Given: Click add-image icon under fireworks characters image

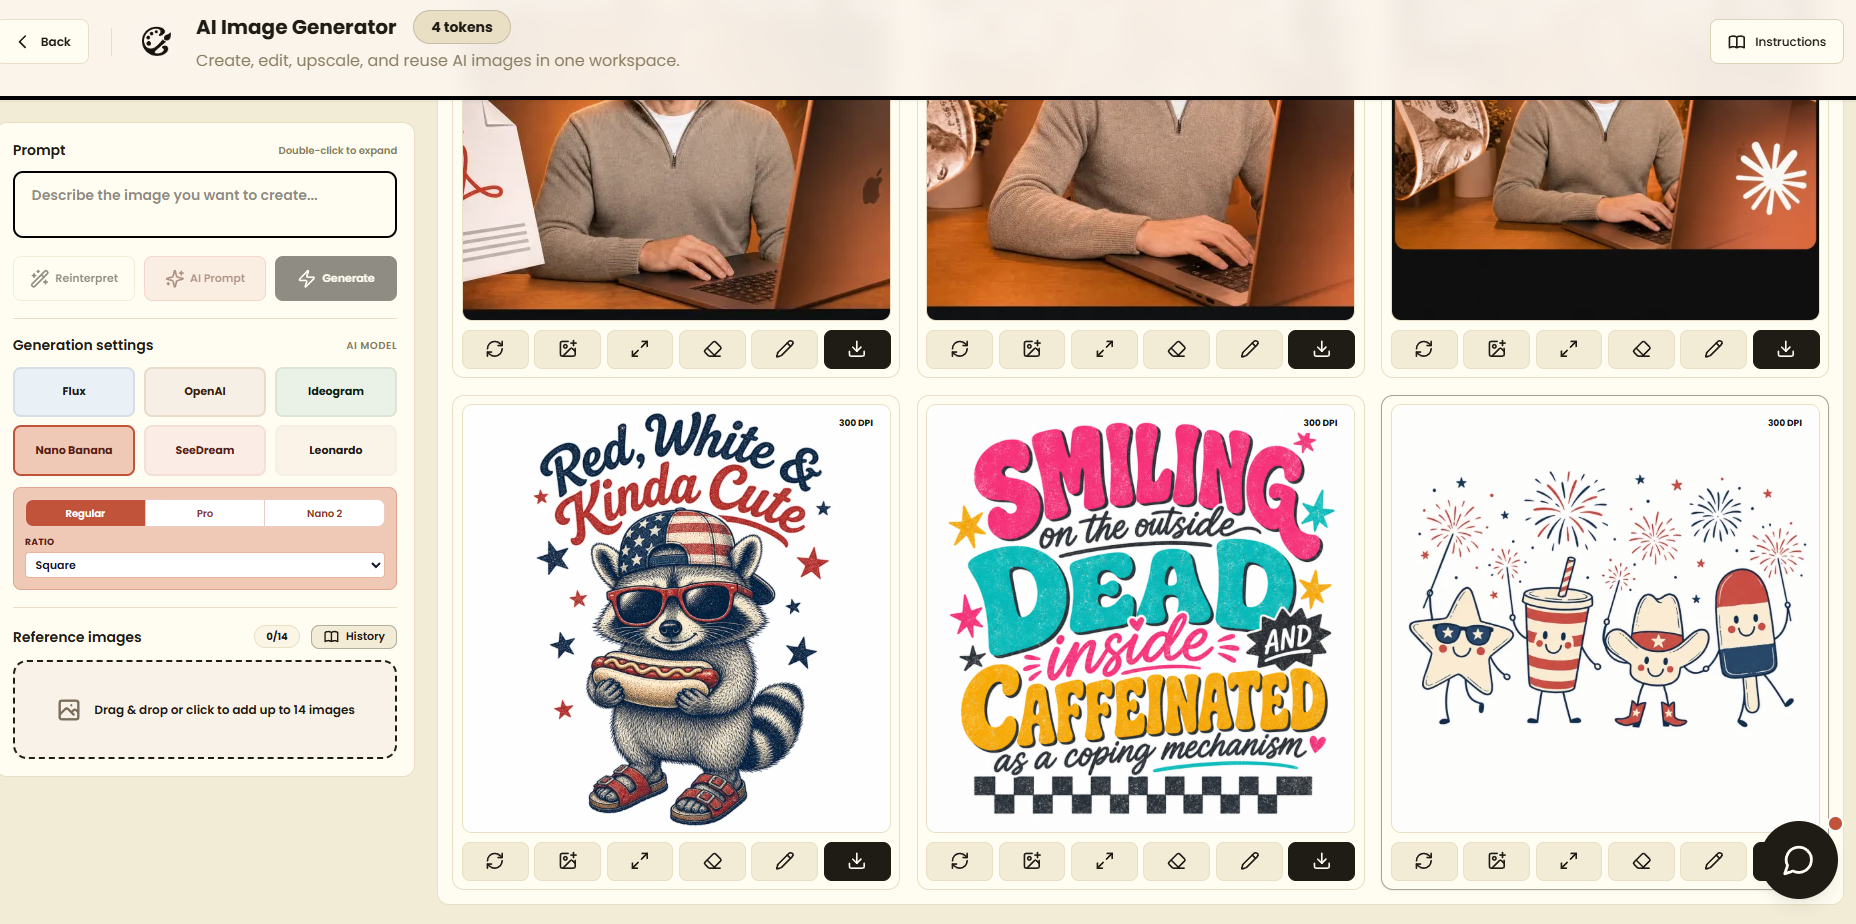Looking at the screenshot, I should 1497,861.
